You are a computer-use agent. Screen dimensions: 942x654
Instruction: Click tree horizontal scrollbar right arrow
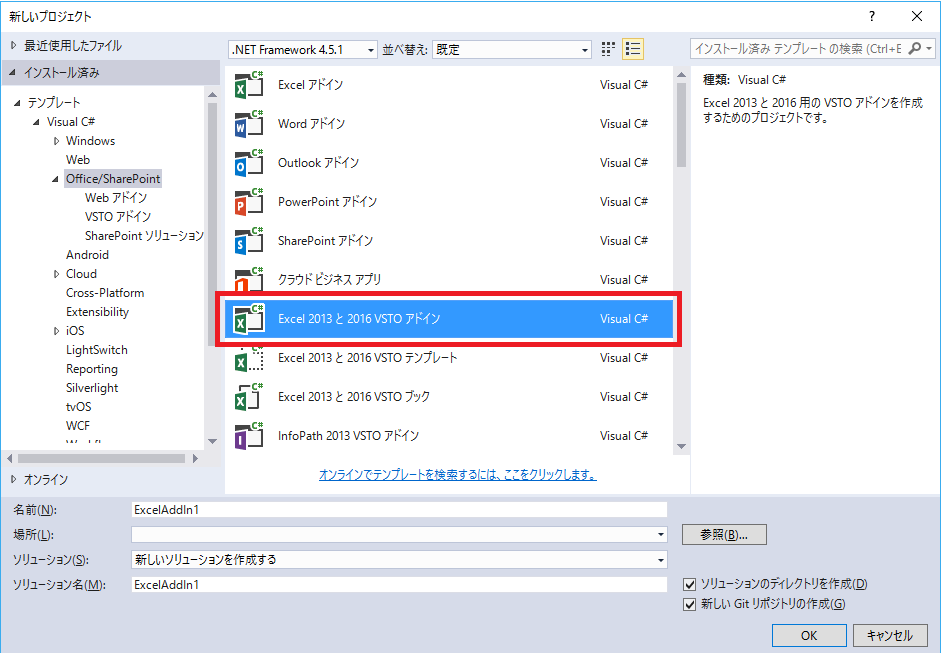(x=195, y=459)
